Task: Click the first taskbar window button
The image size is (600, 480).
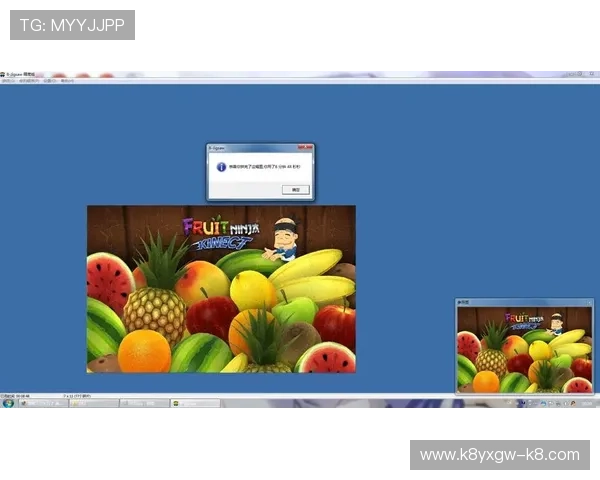Action: point(40,403)
